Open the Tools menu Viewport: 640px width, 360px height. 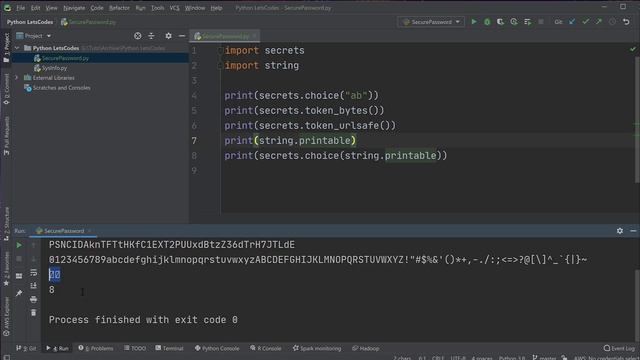point(158,8)
